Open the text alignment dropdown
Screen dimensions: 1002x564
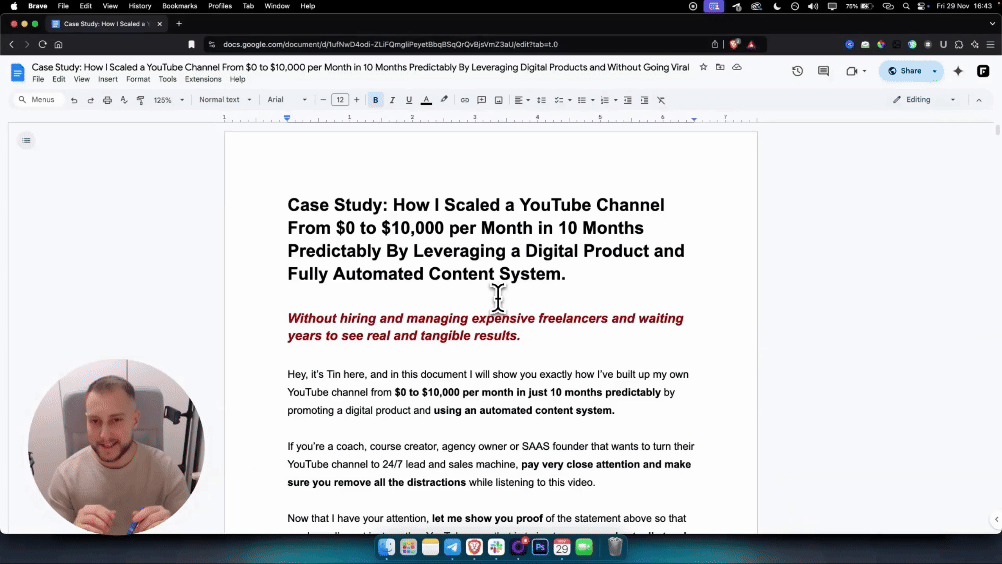tap(522, 100)
